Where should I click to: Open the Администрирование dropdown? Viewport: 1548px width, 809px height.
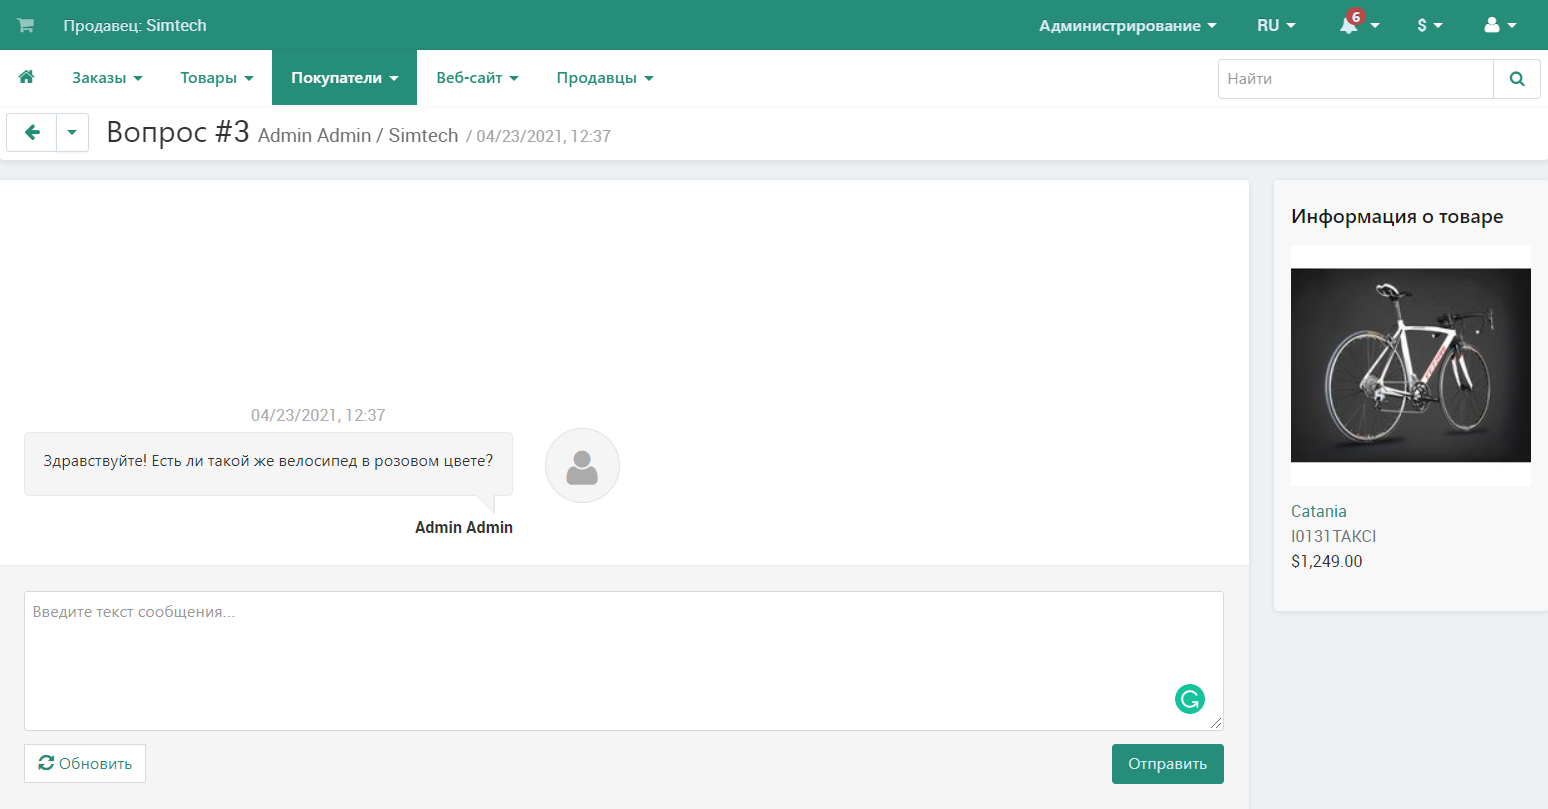1127,25
